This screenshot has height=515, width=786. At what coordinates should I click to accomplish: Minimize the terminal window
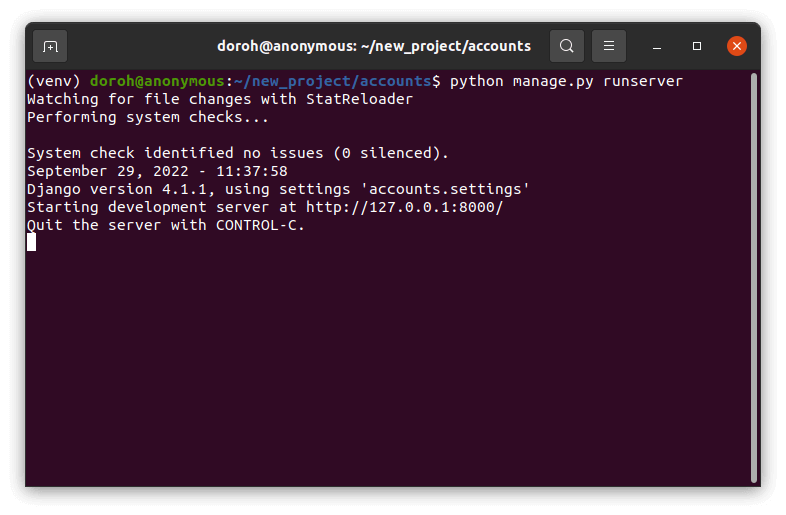(659, 46)
